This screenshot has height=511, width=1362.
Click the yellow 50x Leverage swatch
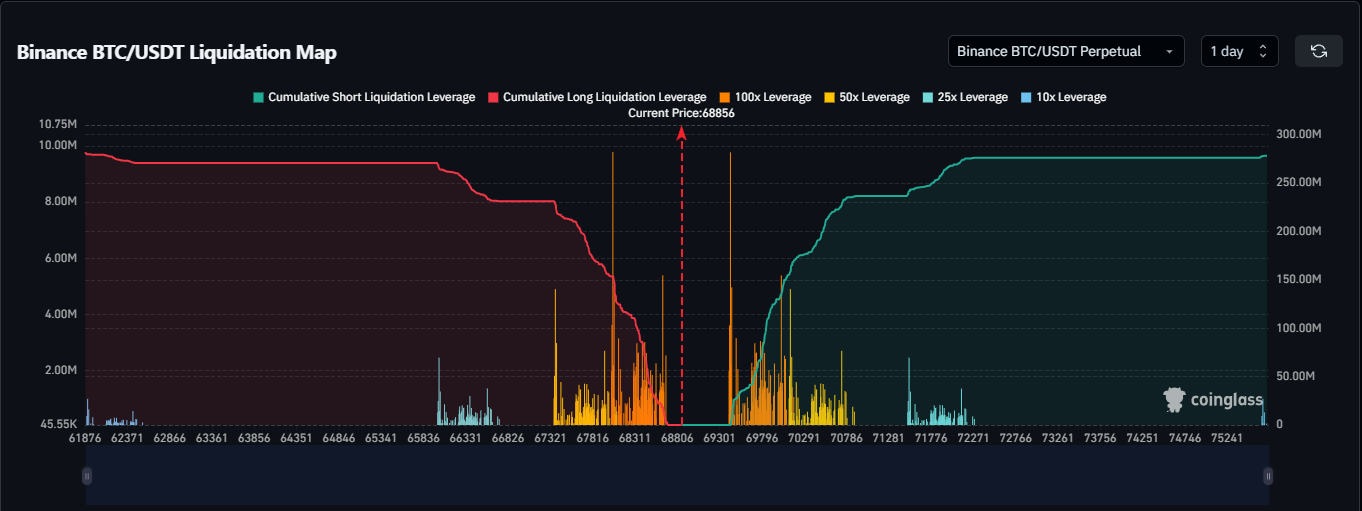click(828, 97)
